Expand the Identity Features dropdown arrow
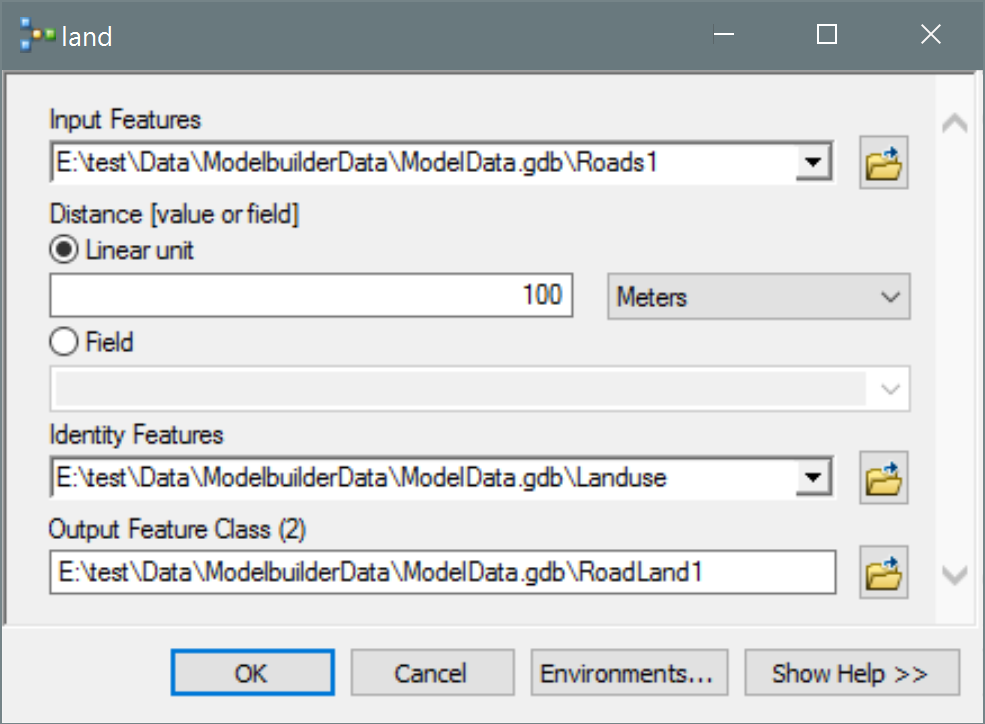Screen dimensions: 985x724 click(814, 479)
